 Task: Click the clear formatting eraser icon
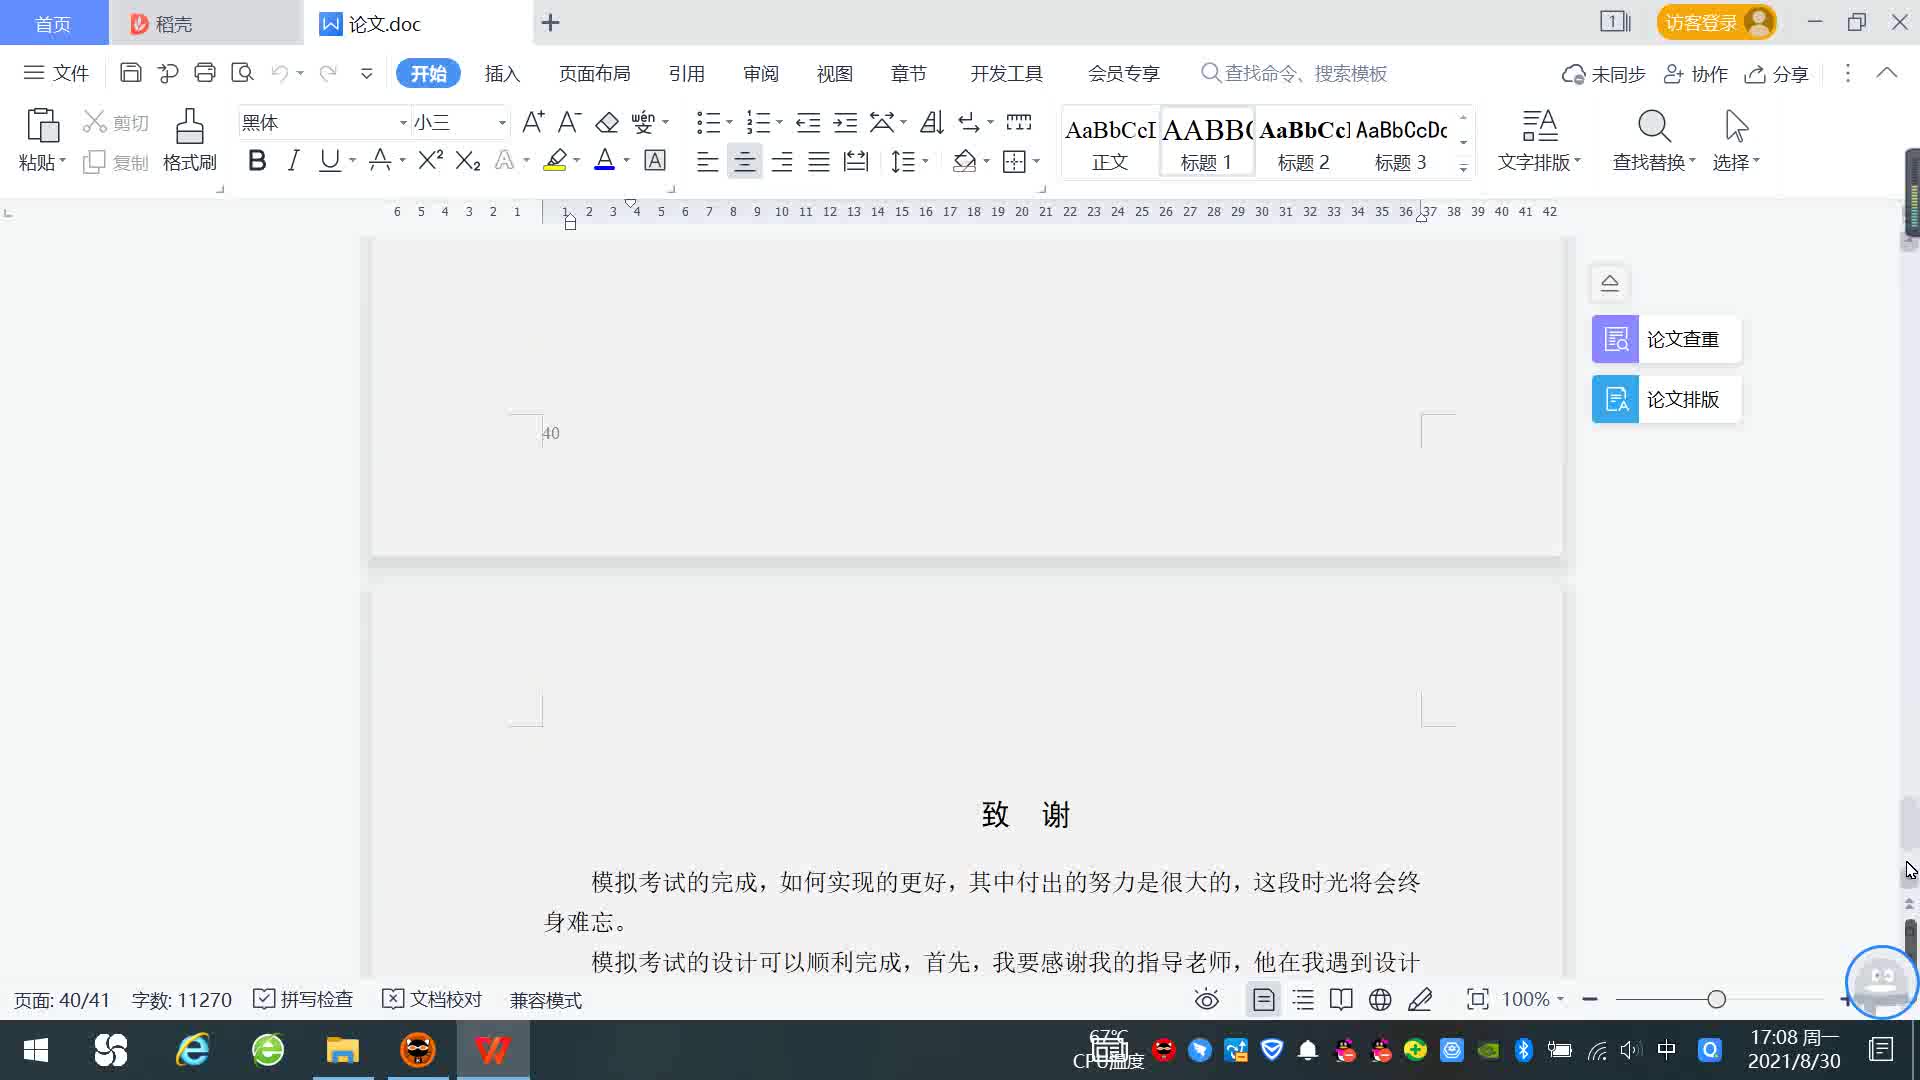tap(607, 123)
